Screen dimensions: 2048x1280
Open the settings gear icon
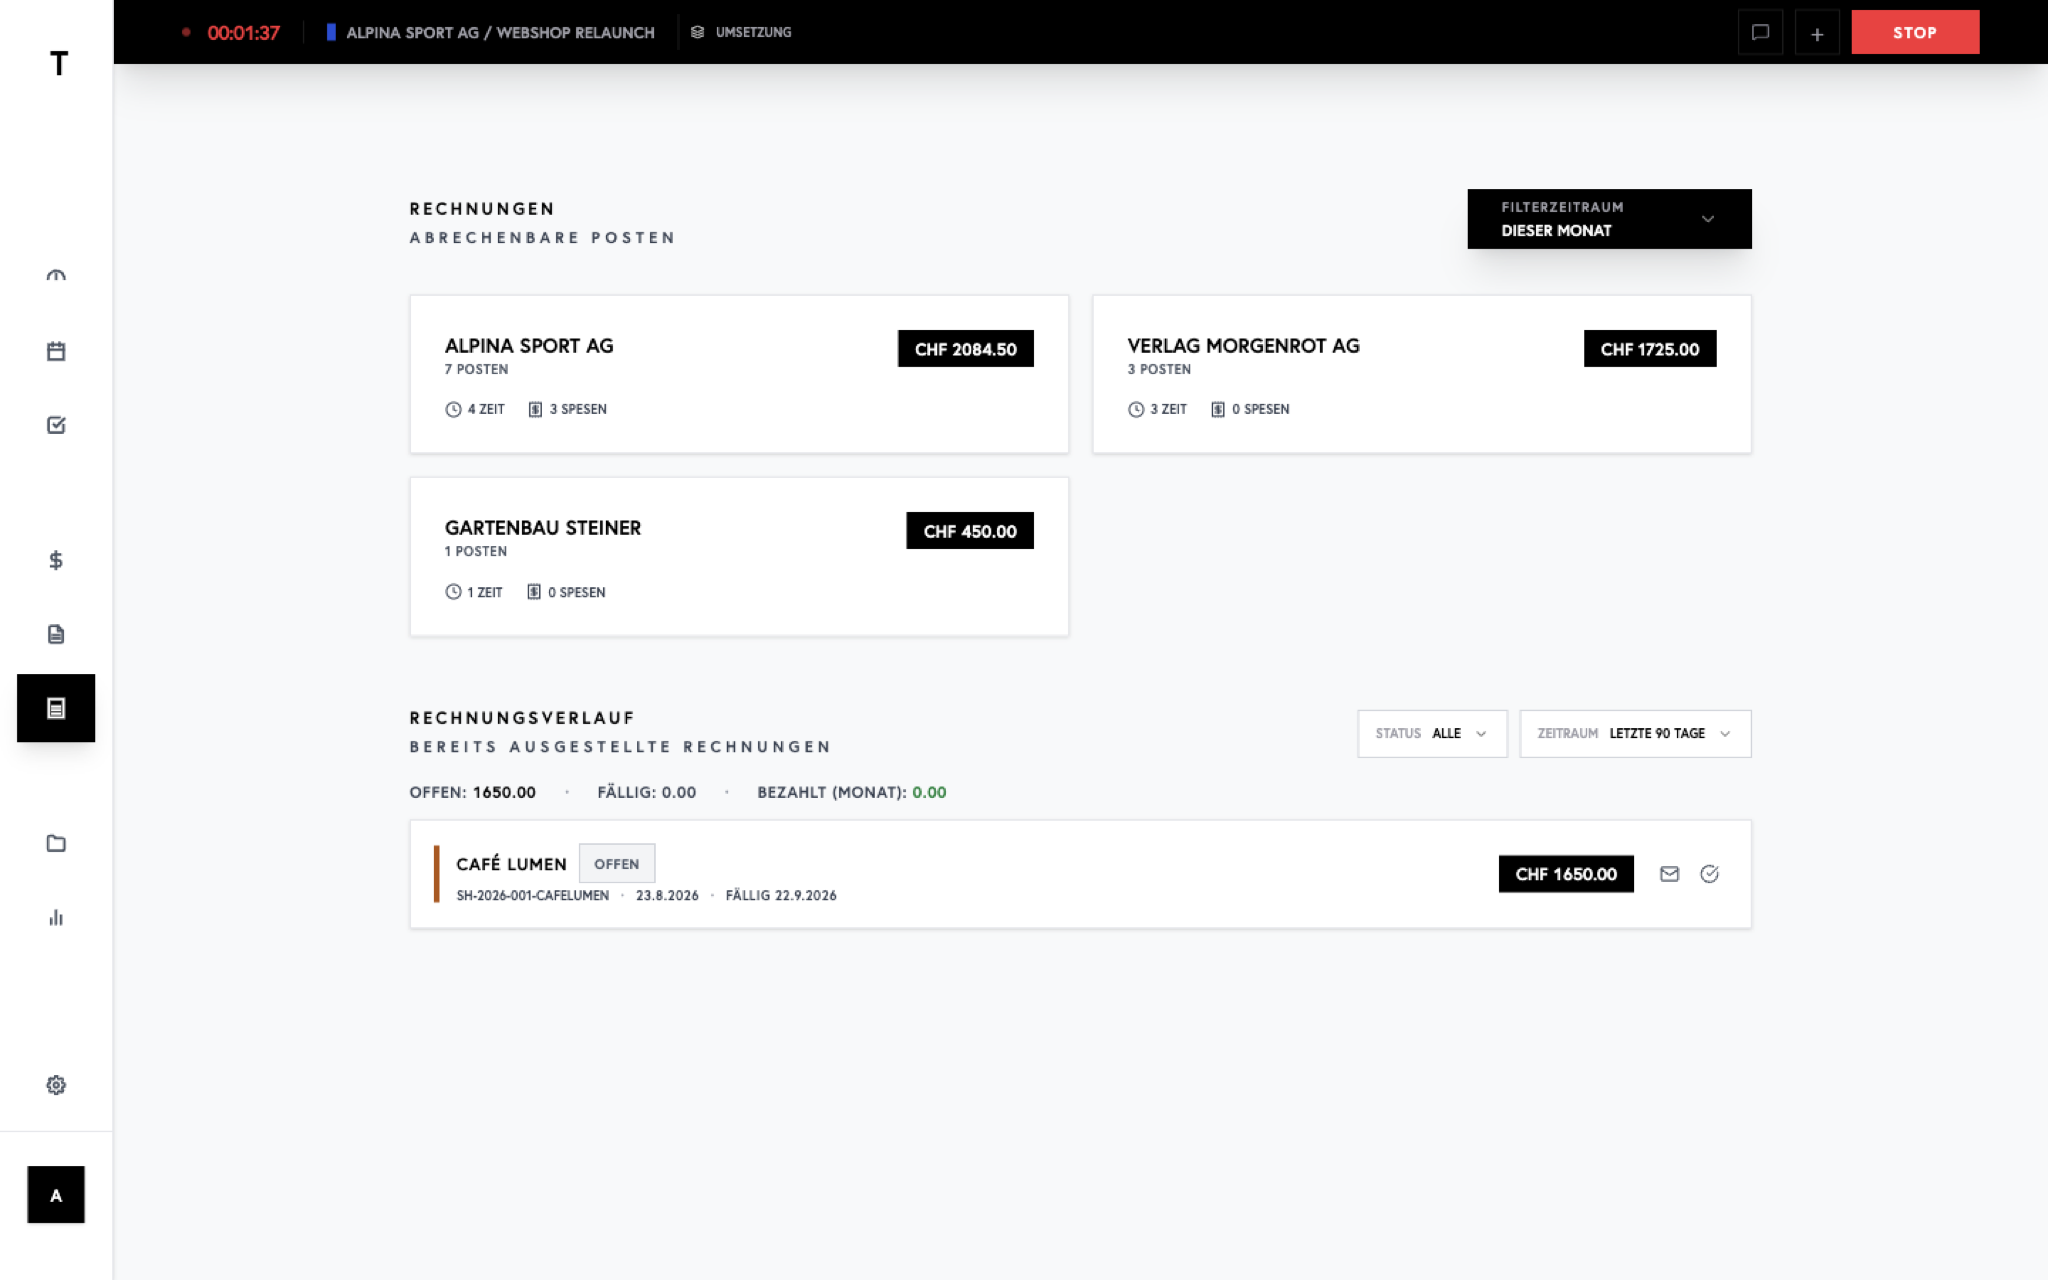(x=56, y=1085)
